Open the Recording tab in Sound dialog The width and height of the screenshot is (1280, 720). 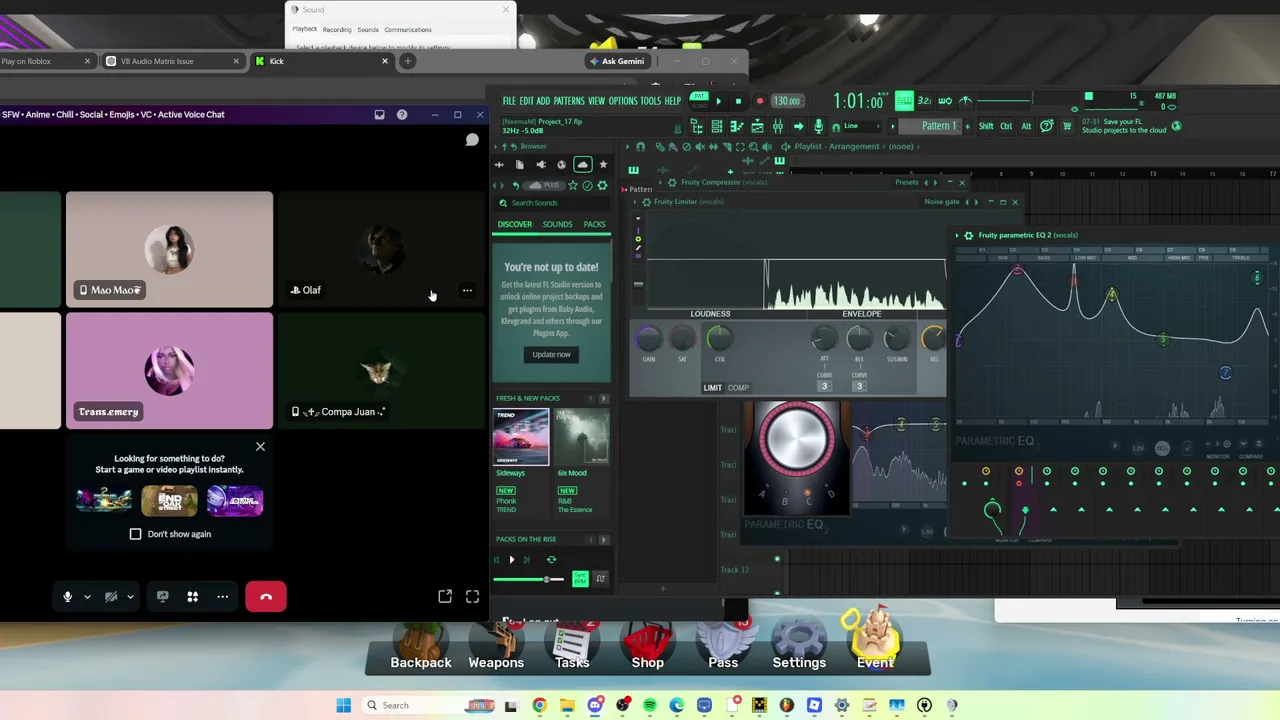[x=337, y=30]
